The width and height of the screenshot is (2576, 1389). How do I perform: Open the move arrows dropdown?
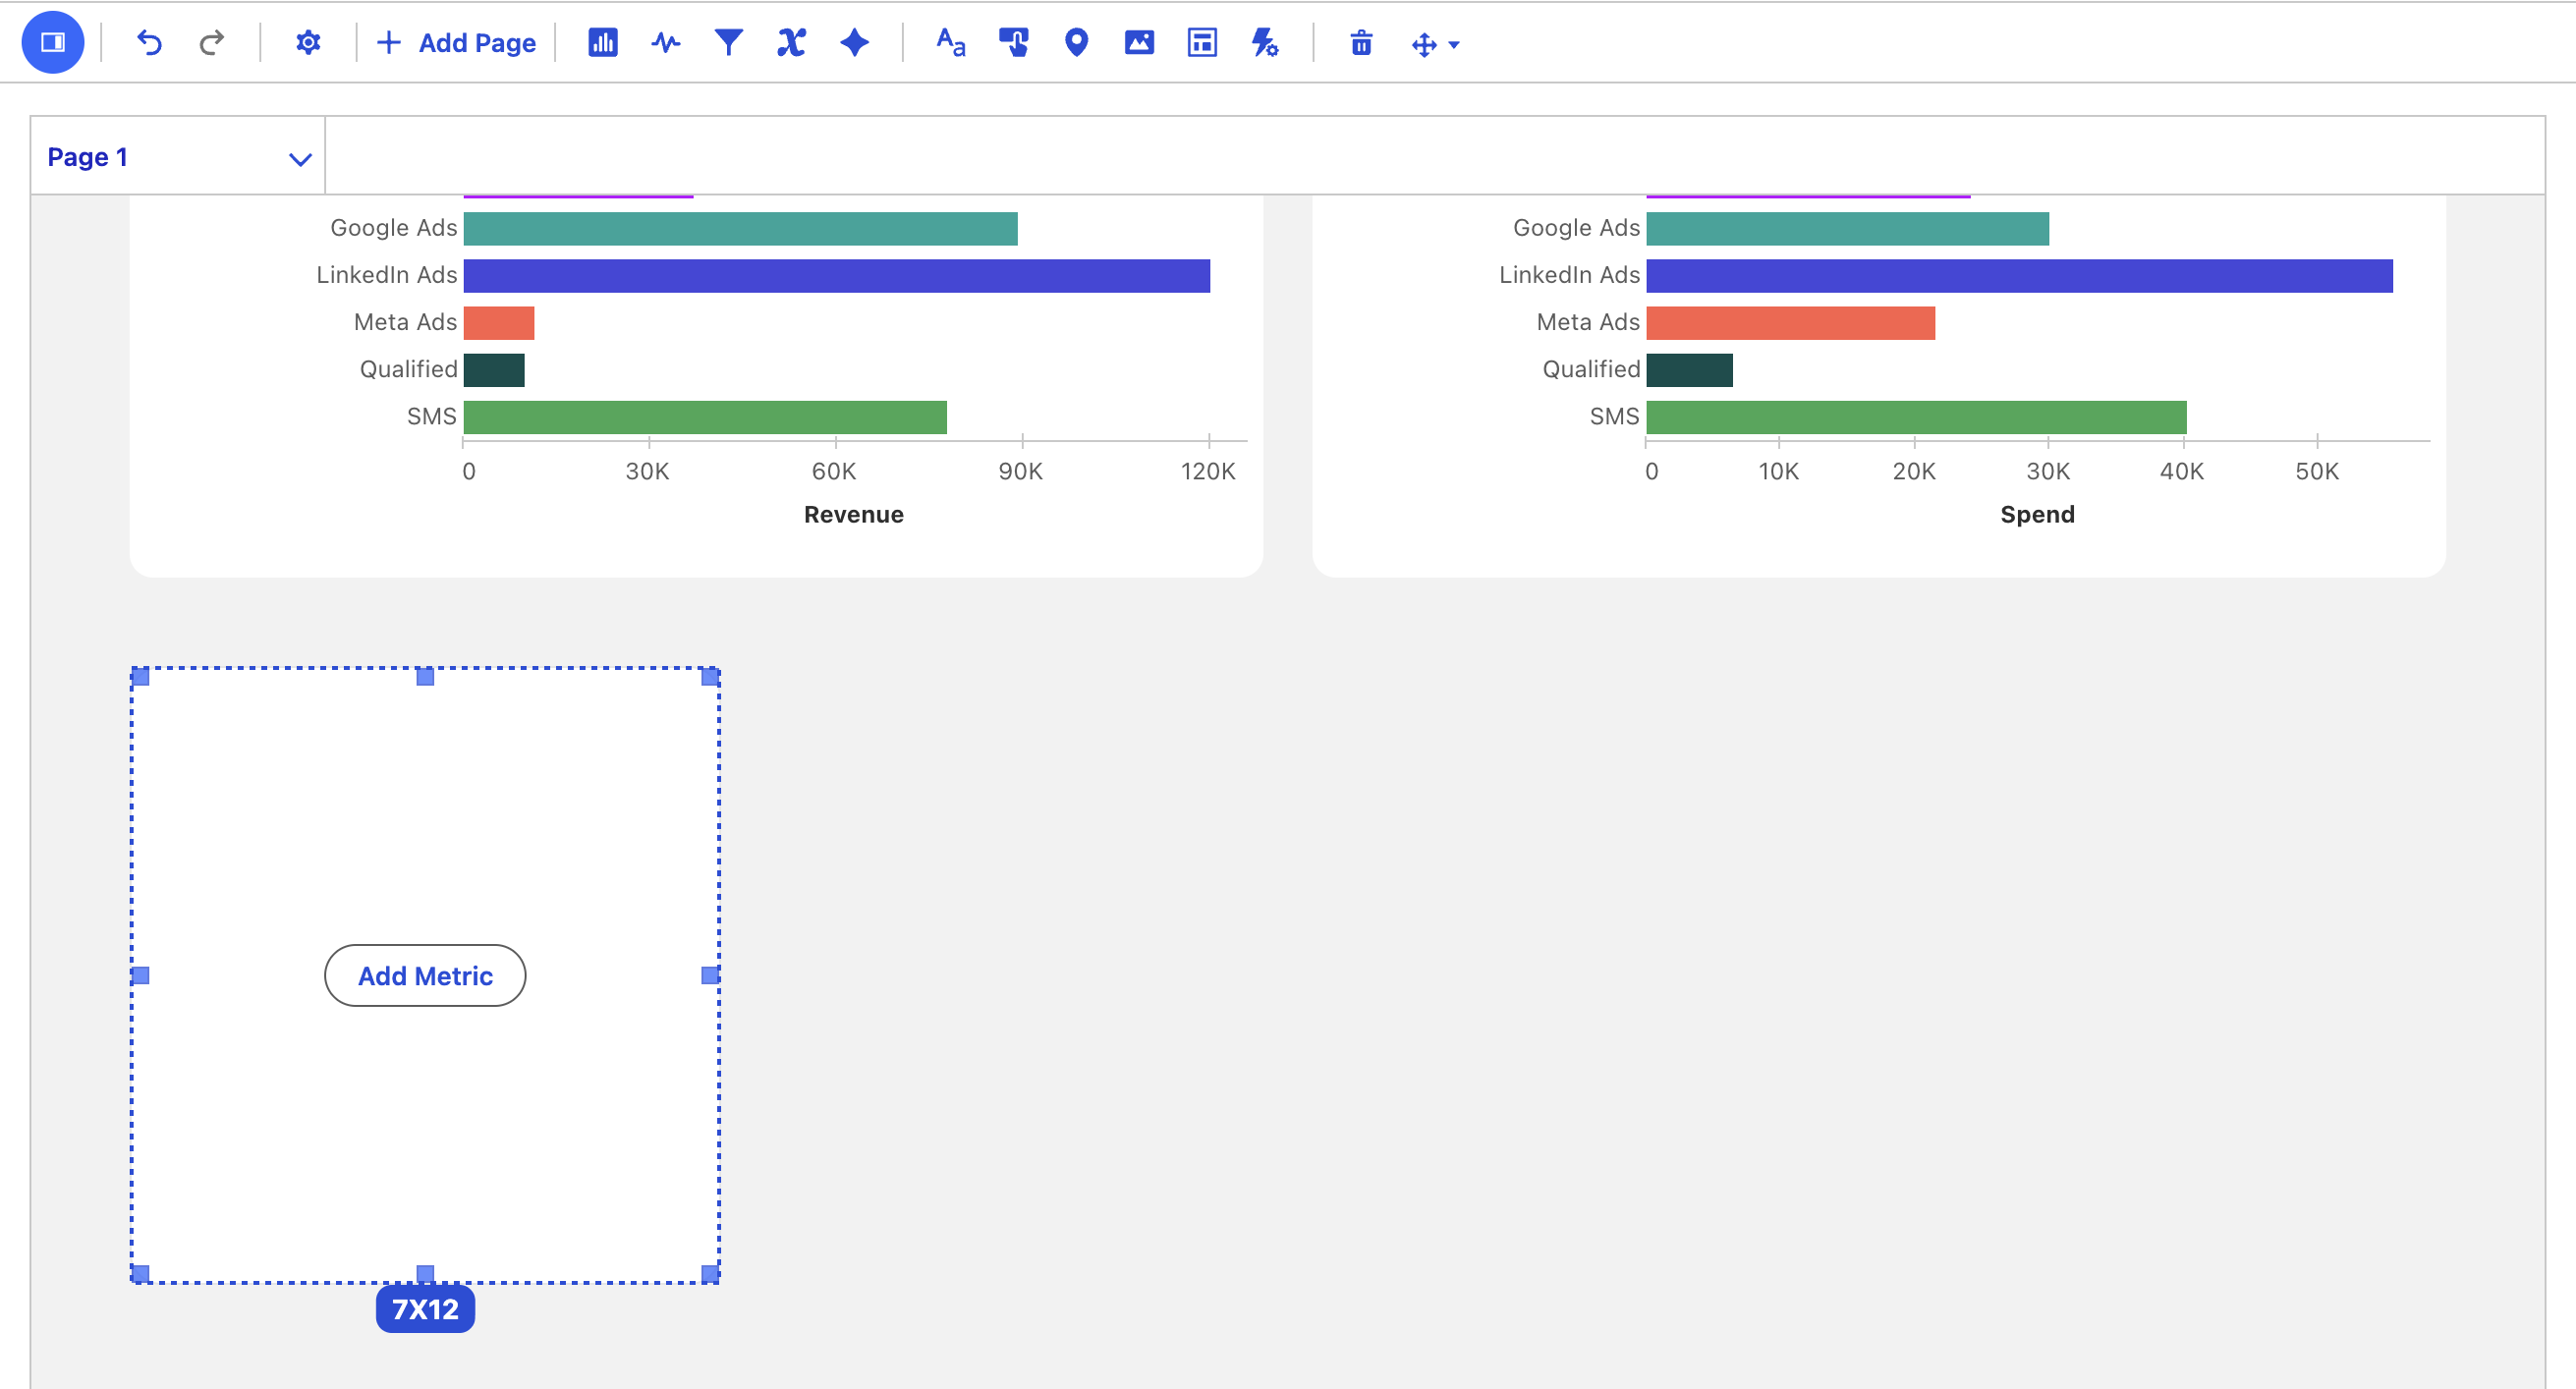pos(1435,44)
